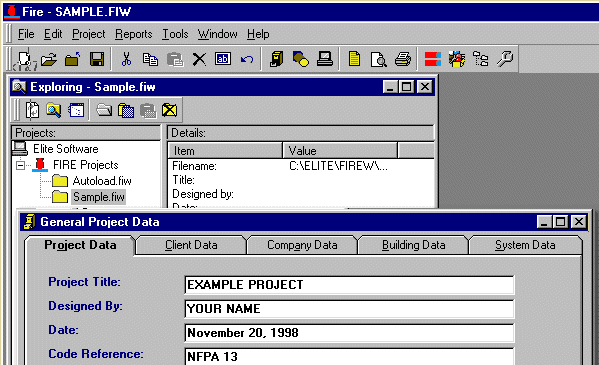Click the Filename: row in Details list
The width and height of the screenshot is (599, 365).
(x=301, y=166)
